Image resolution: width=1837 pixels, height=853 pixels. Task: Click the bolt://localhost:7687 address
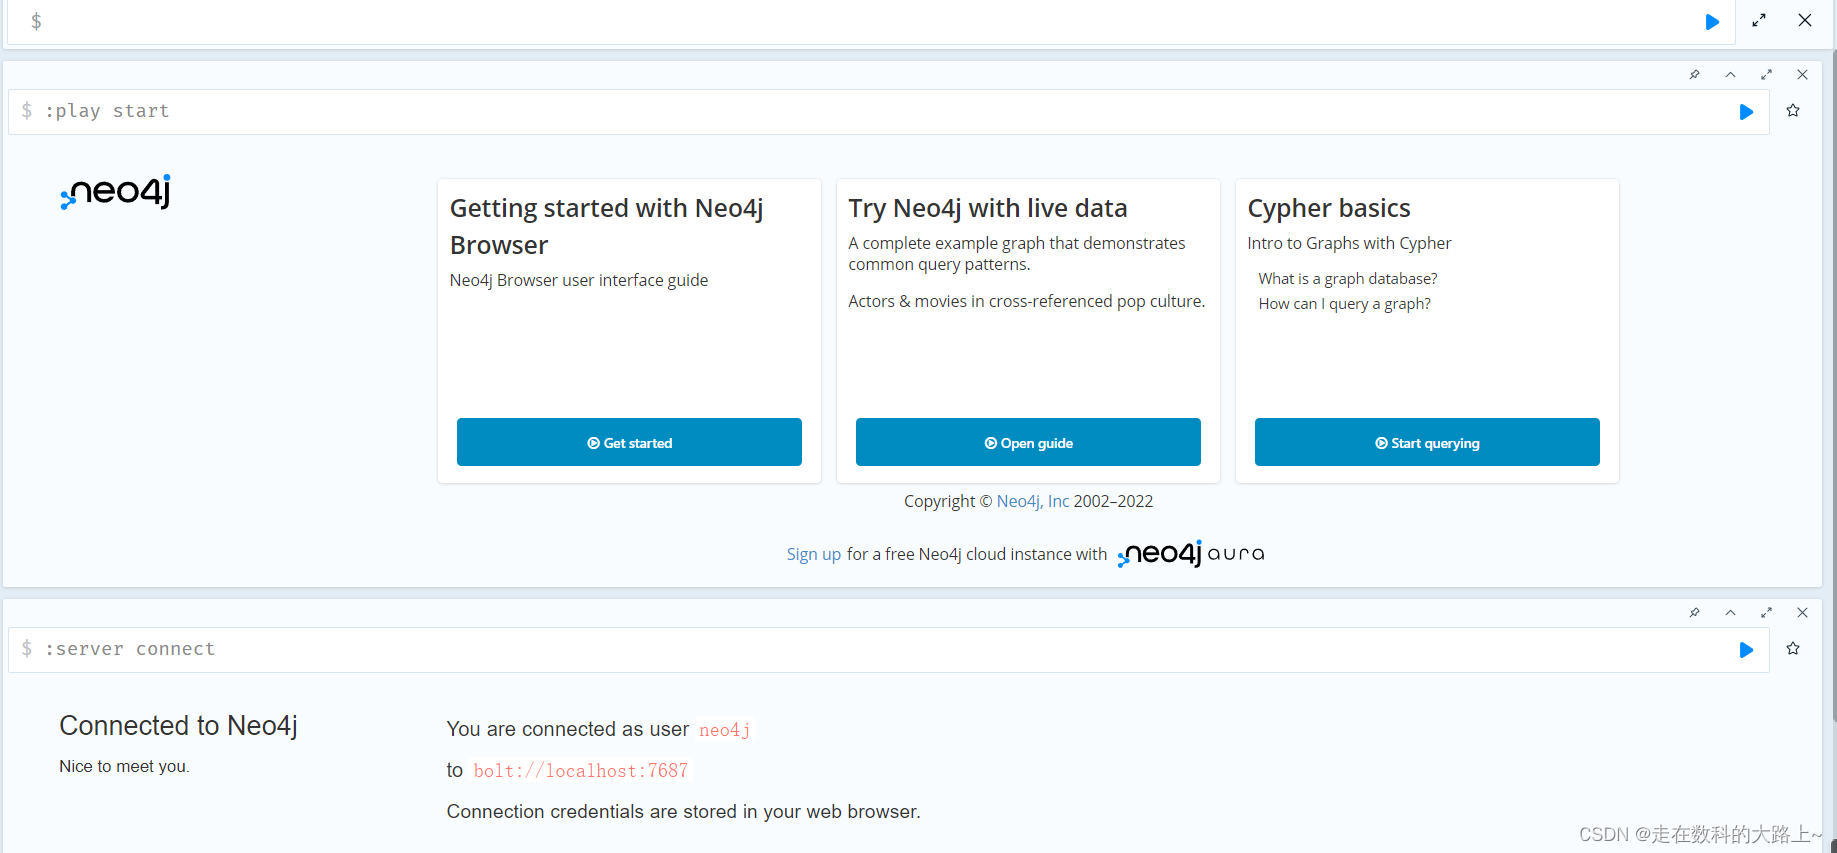click(581, 771)
